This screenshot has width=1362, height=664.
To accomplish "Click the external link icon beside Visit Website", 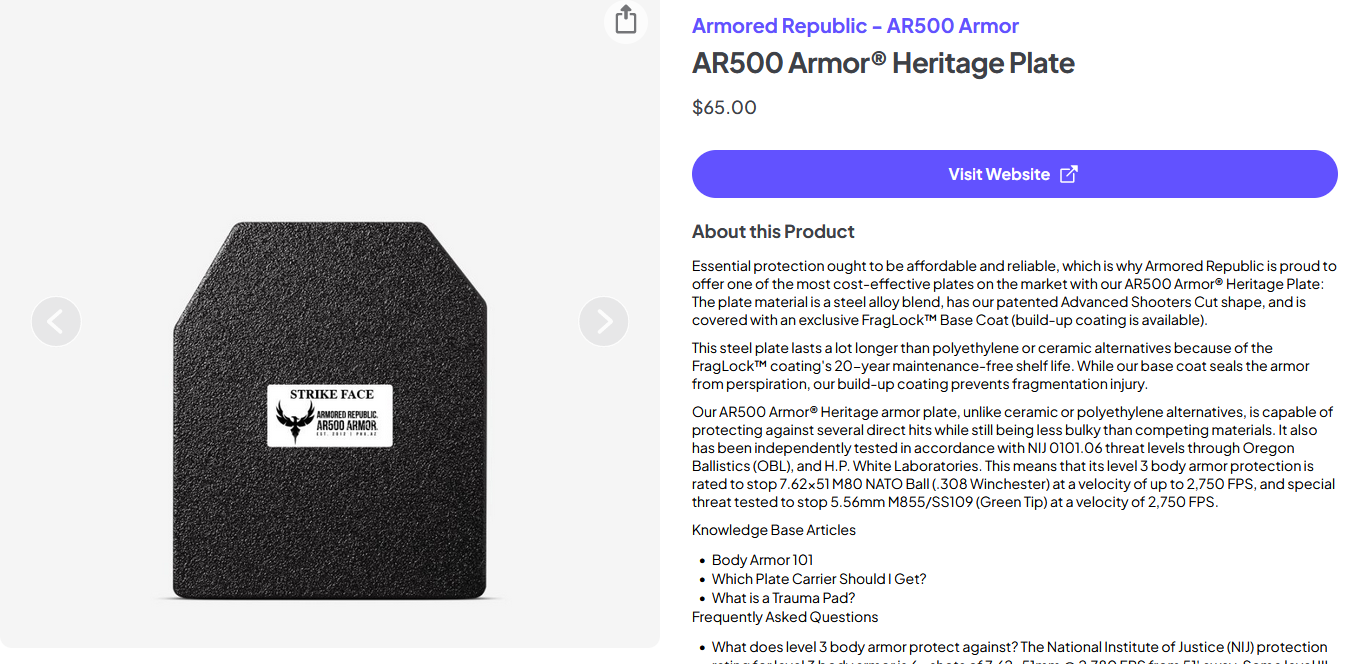I will [x=1069, y=174].
